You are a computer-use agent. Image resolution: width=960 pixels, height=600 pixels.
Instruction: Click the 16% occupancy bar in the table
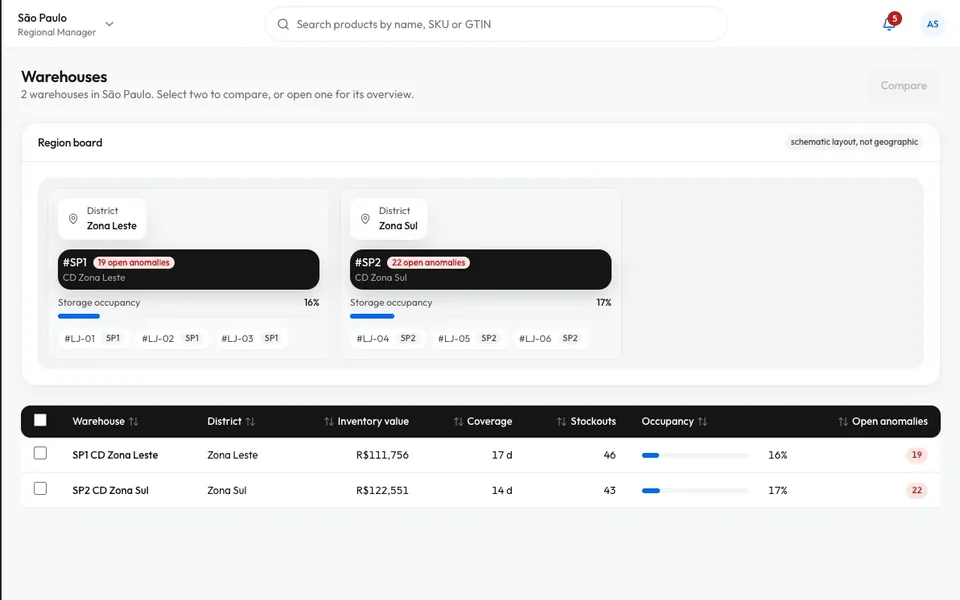[x=695, y=456]
